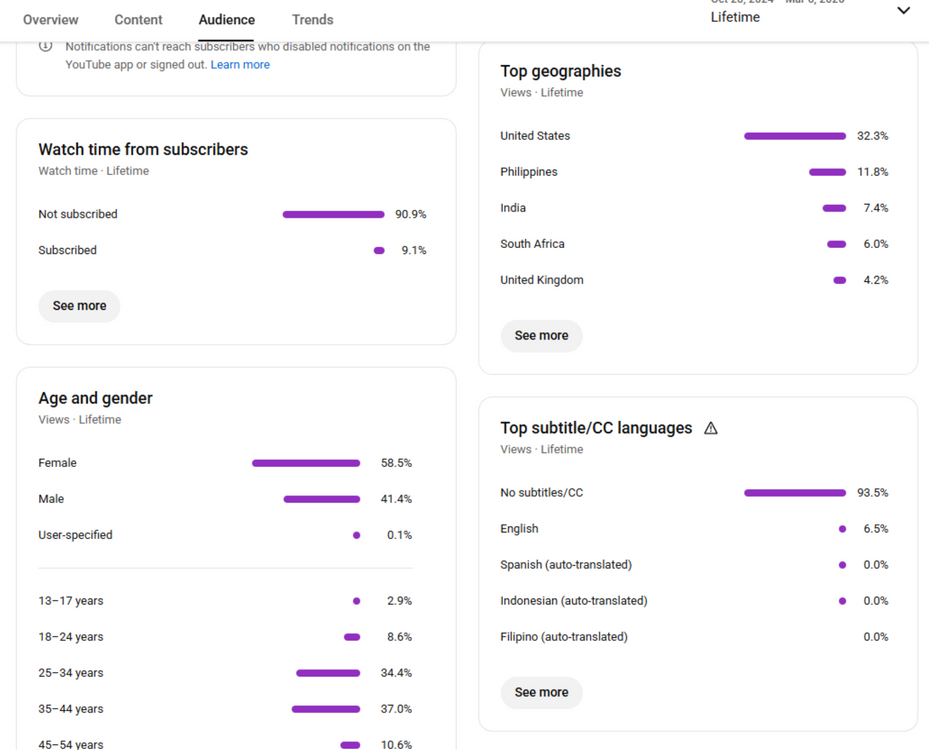Viewport: 929px width, 750px height.
Task: Select the Not subscribed 90.9% bar
Action: (333, 214)
